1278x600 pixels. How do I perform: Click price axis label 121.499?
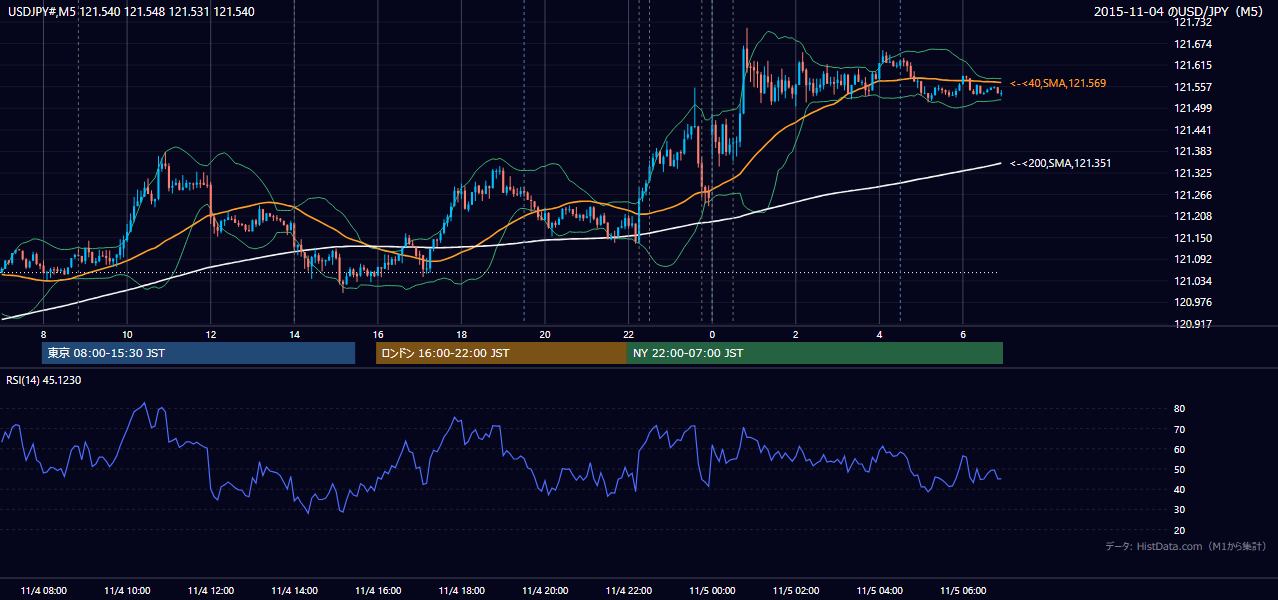pos(1193,108)
